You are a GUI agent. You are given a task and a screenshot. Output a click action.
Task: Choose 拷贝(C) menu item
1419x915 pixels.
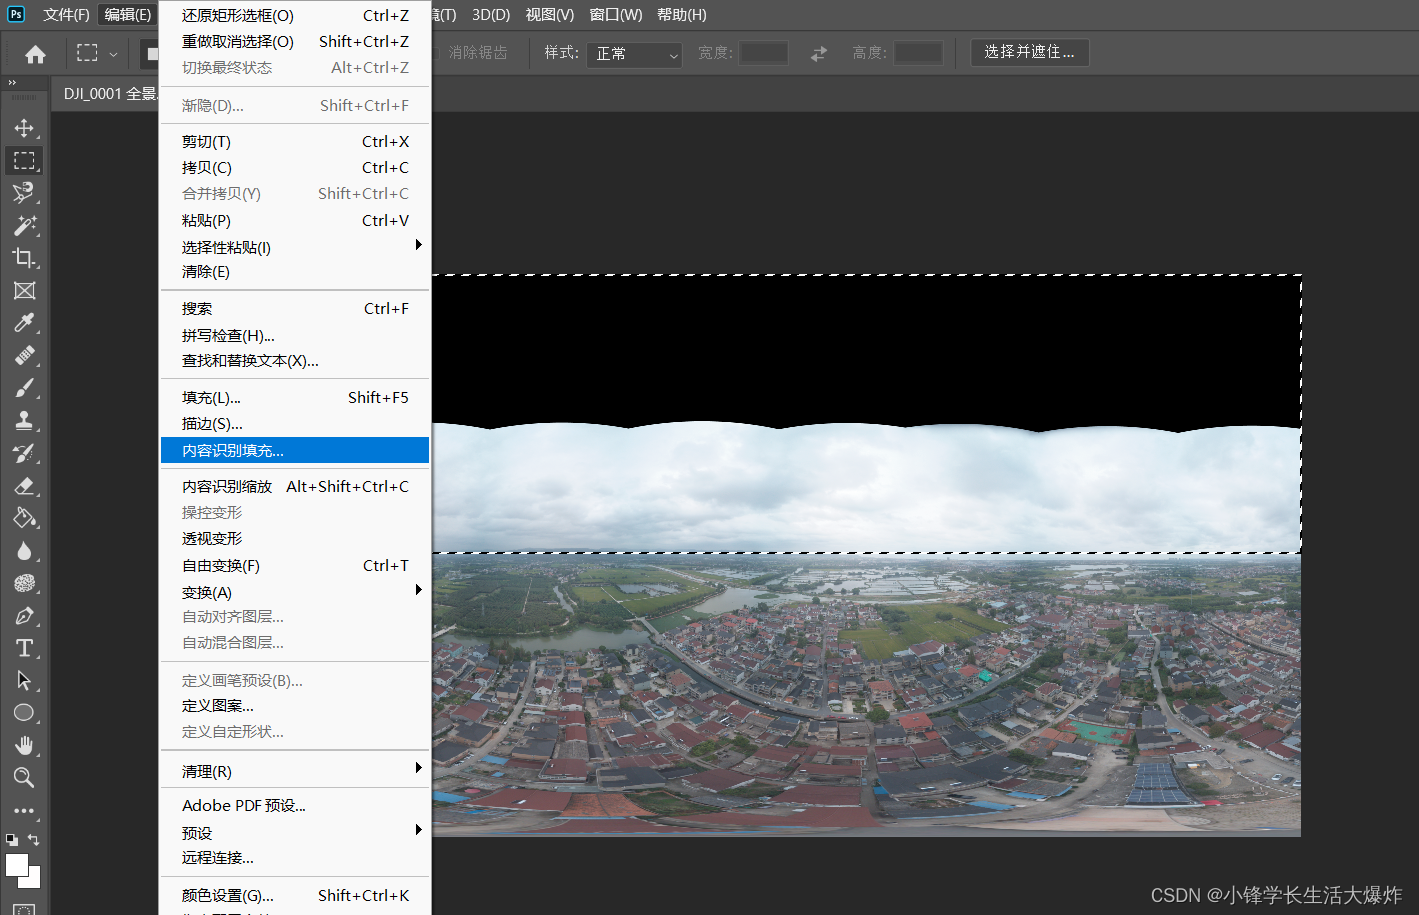(295, 168)
